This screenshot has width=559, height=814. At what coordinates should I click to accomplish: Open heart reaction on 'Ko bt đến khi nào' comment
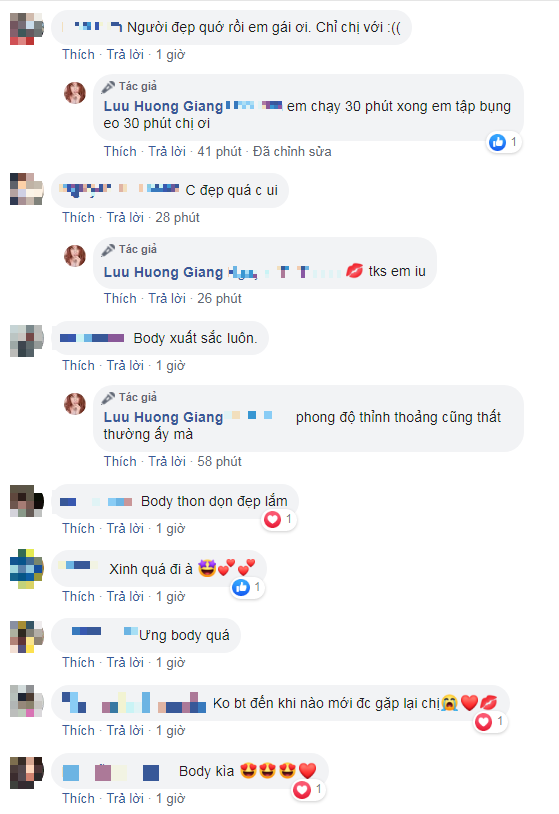coord(484,722)
